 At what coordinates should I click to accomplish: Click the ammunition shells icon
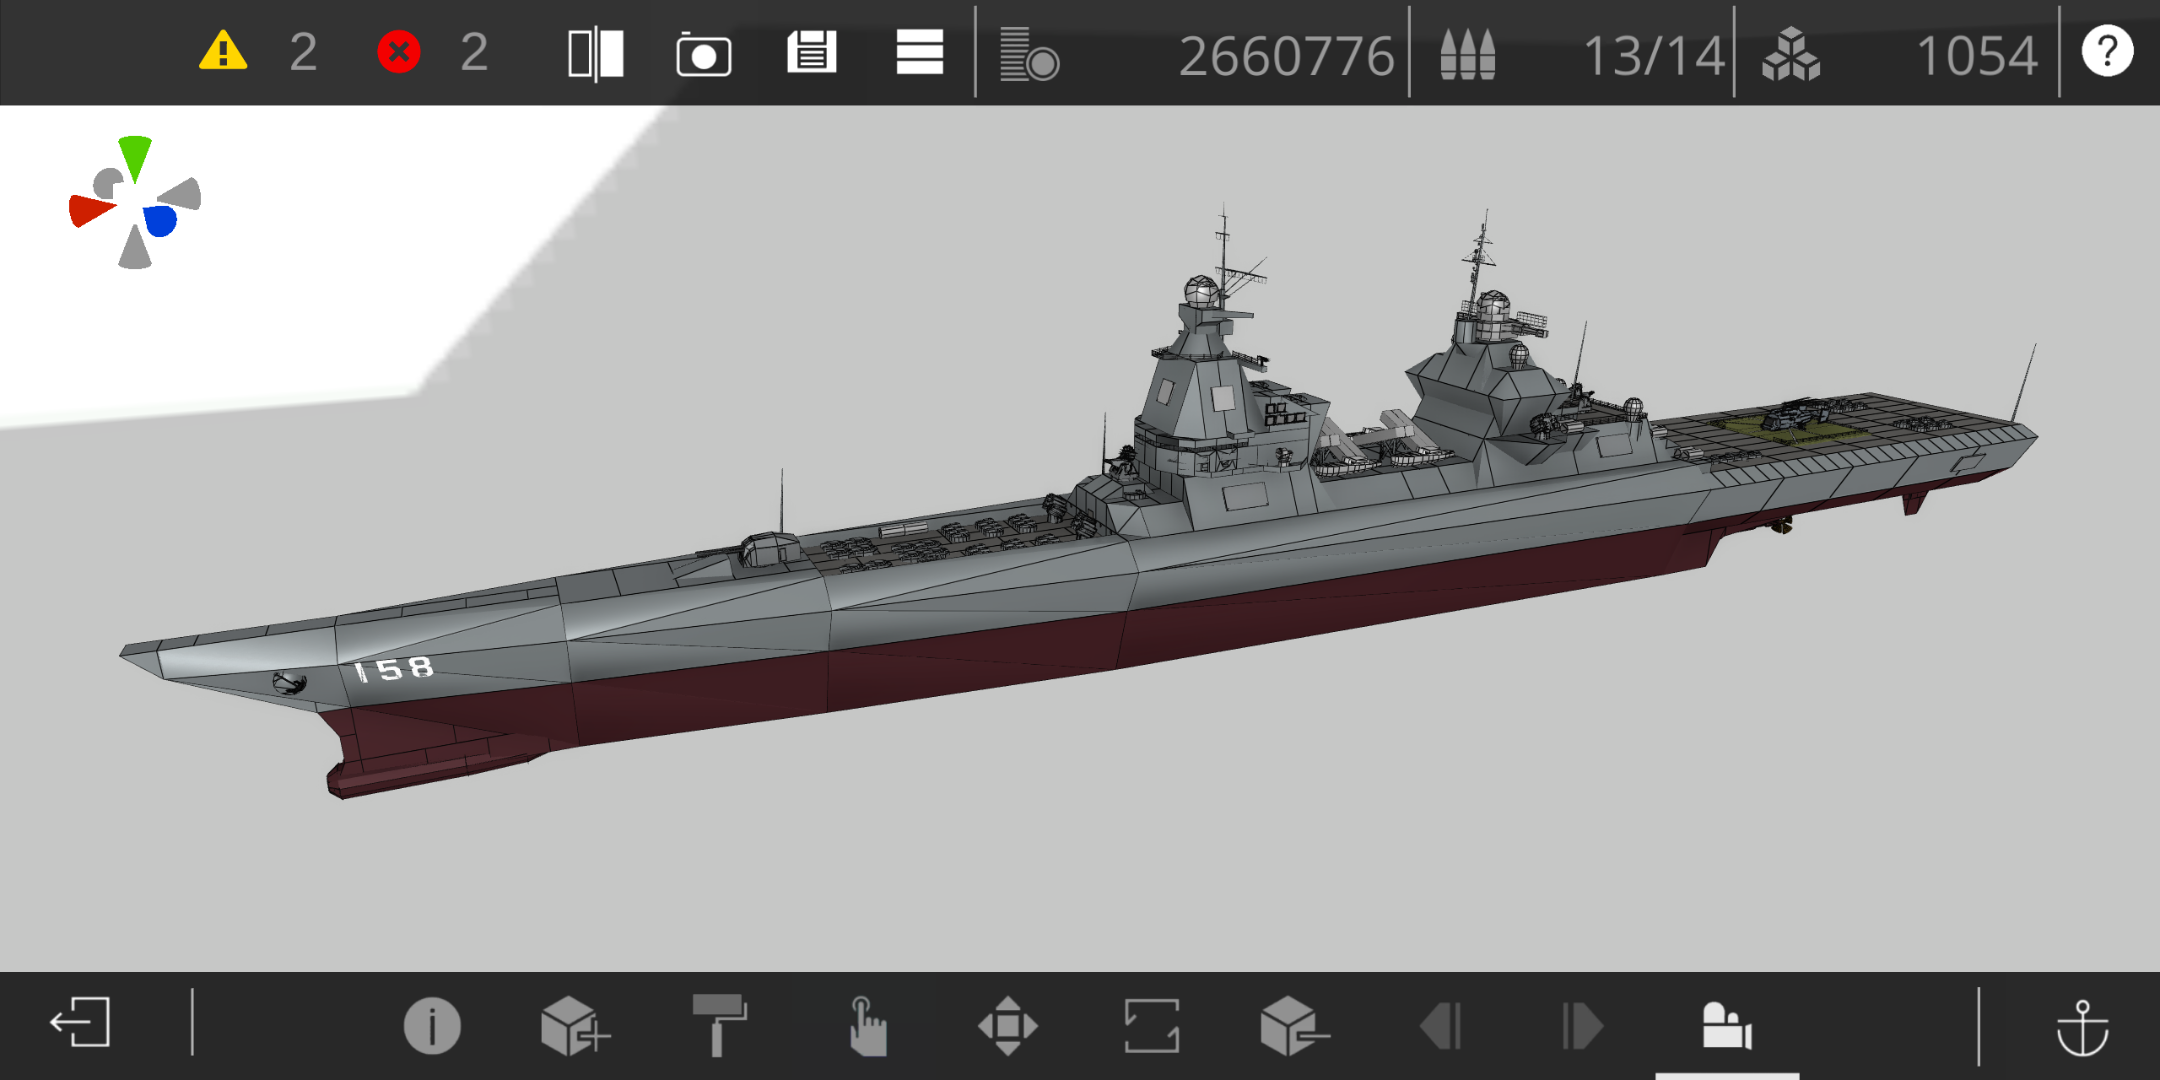pos(1467,54)
